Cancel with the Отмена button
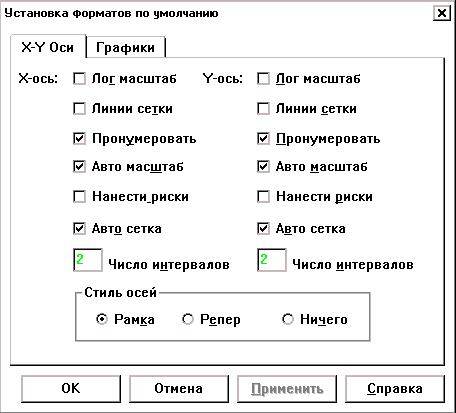Viewport: 456px width, 413px height. pyautogui.click(x=179, y=389)
